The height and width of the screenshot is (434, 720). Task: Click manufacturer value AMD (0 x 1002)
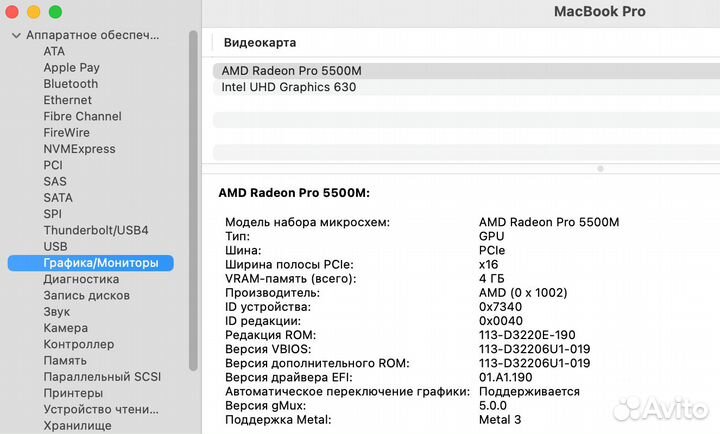coord(523,293)
